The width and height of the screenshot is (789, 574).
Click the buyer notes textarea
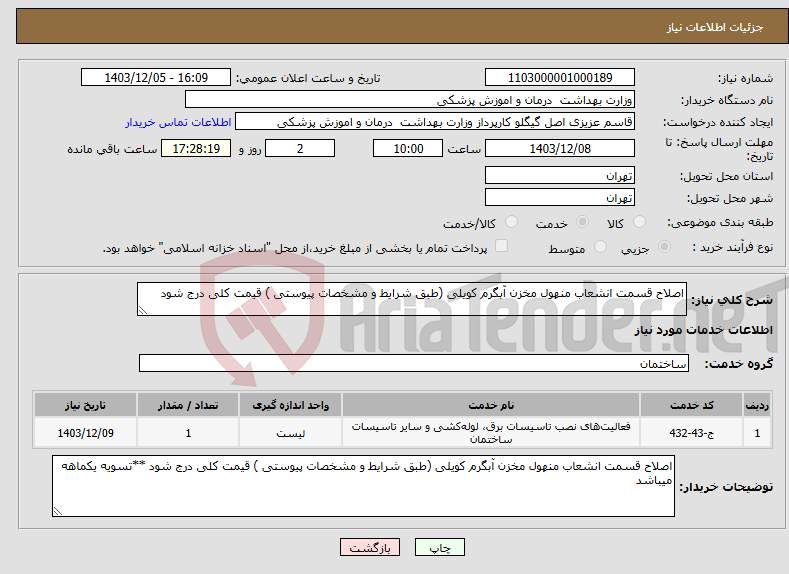point(363,486)
